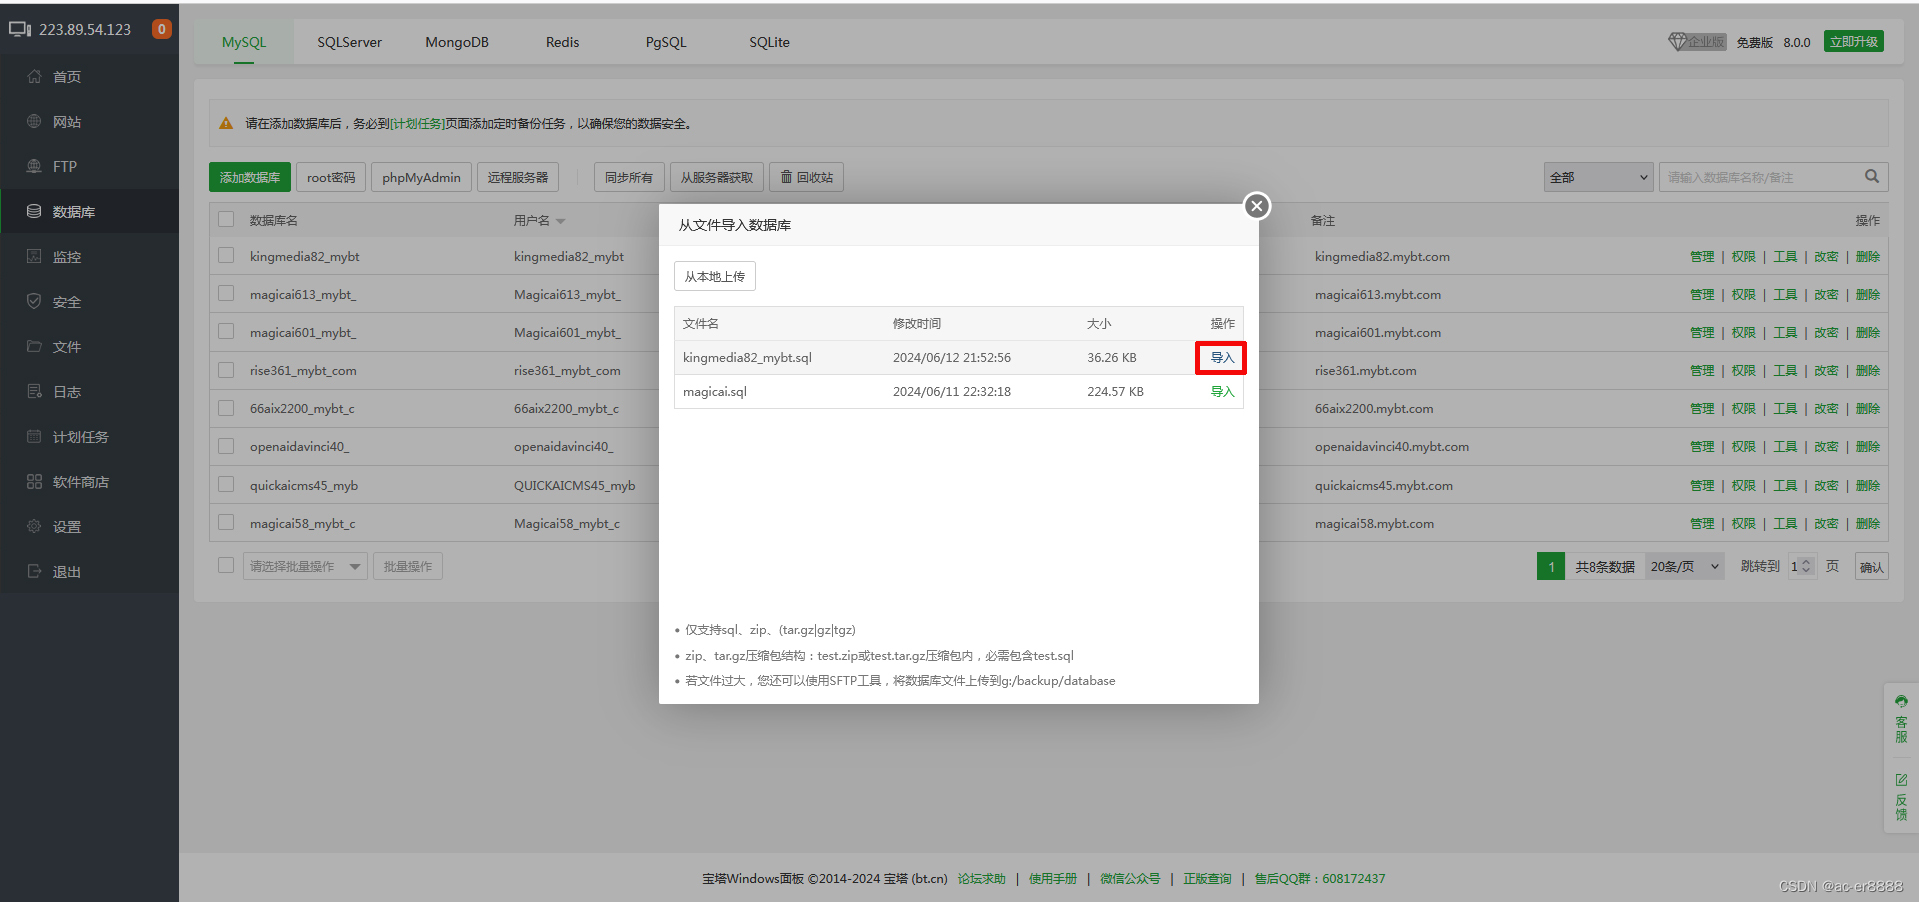1919x902 pixels.
Task: Click the 从本地上传 upload button
Action: coord(715,276)
